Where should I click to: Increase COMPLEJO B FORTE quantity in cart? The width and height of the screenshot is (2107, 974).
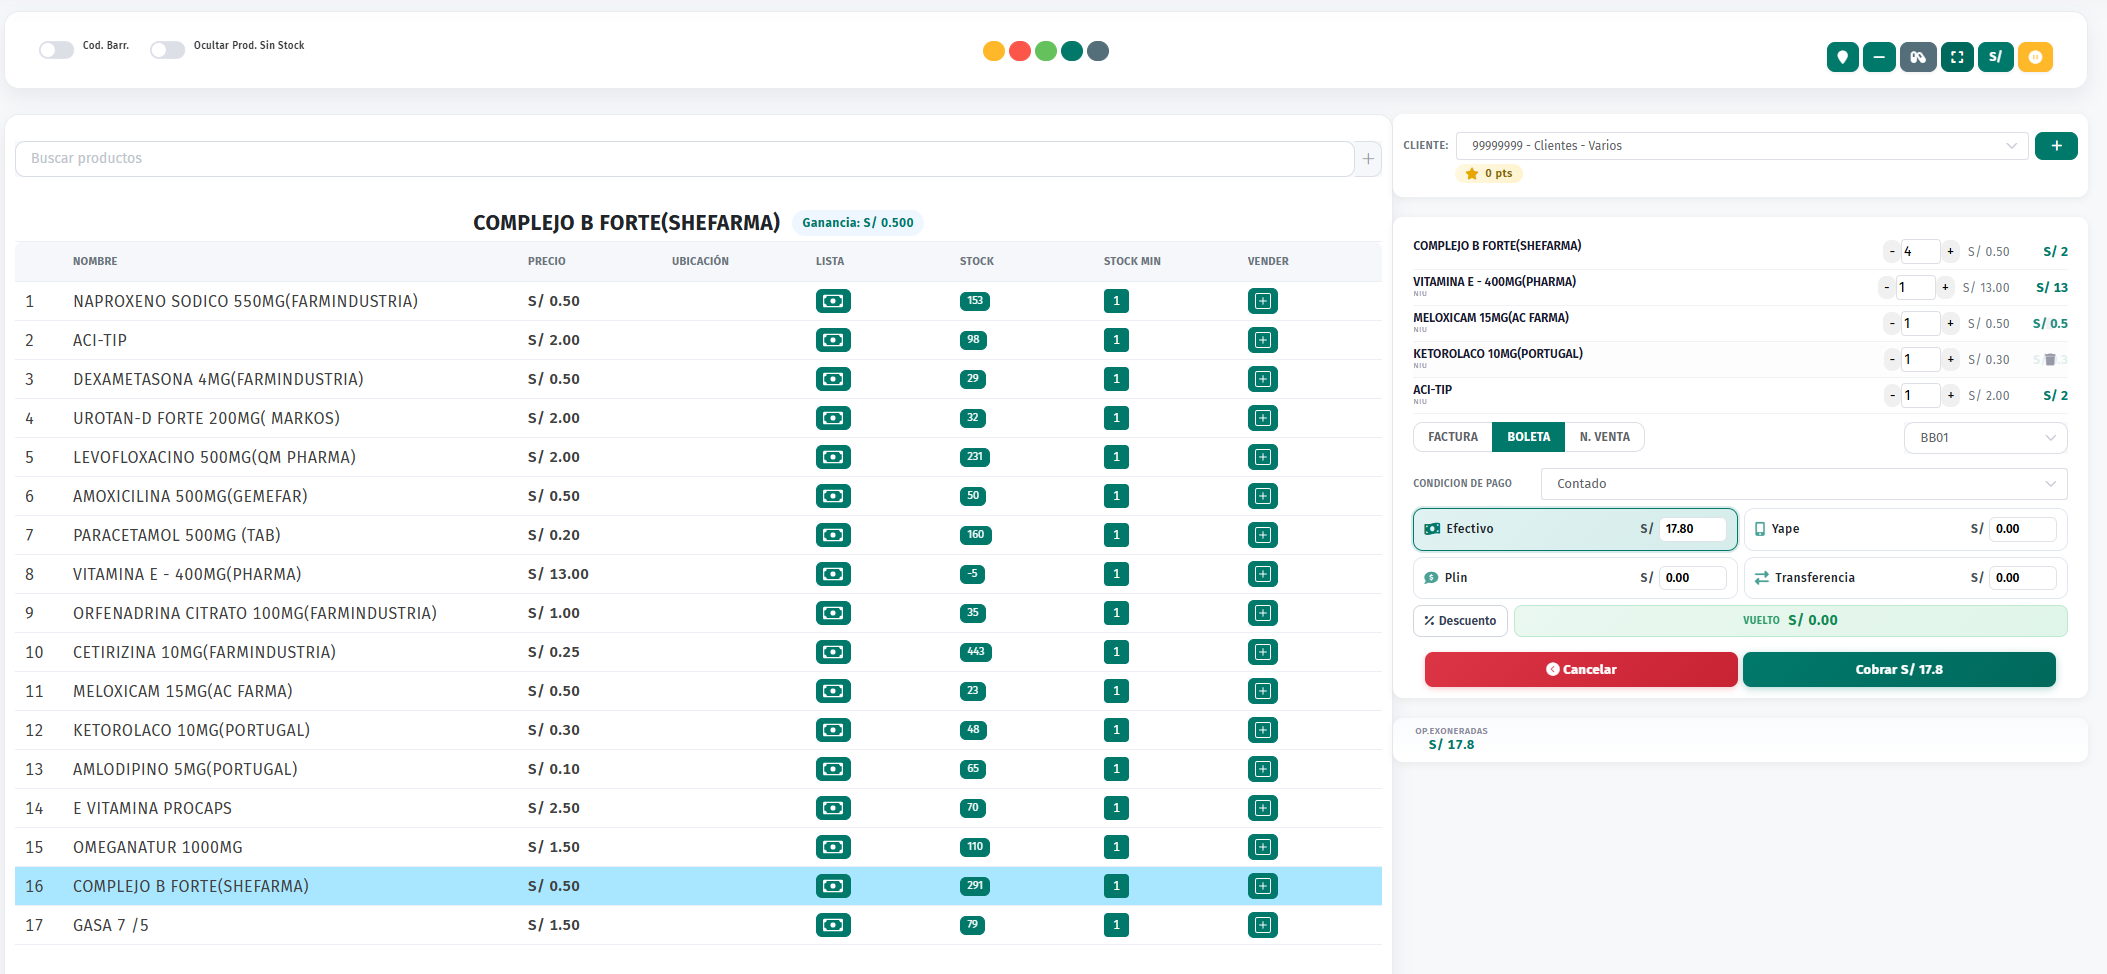point(1950,252)
